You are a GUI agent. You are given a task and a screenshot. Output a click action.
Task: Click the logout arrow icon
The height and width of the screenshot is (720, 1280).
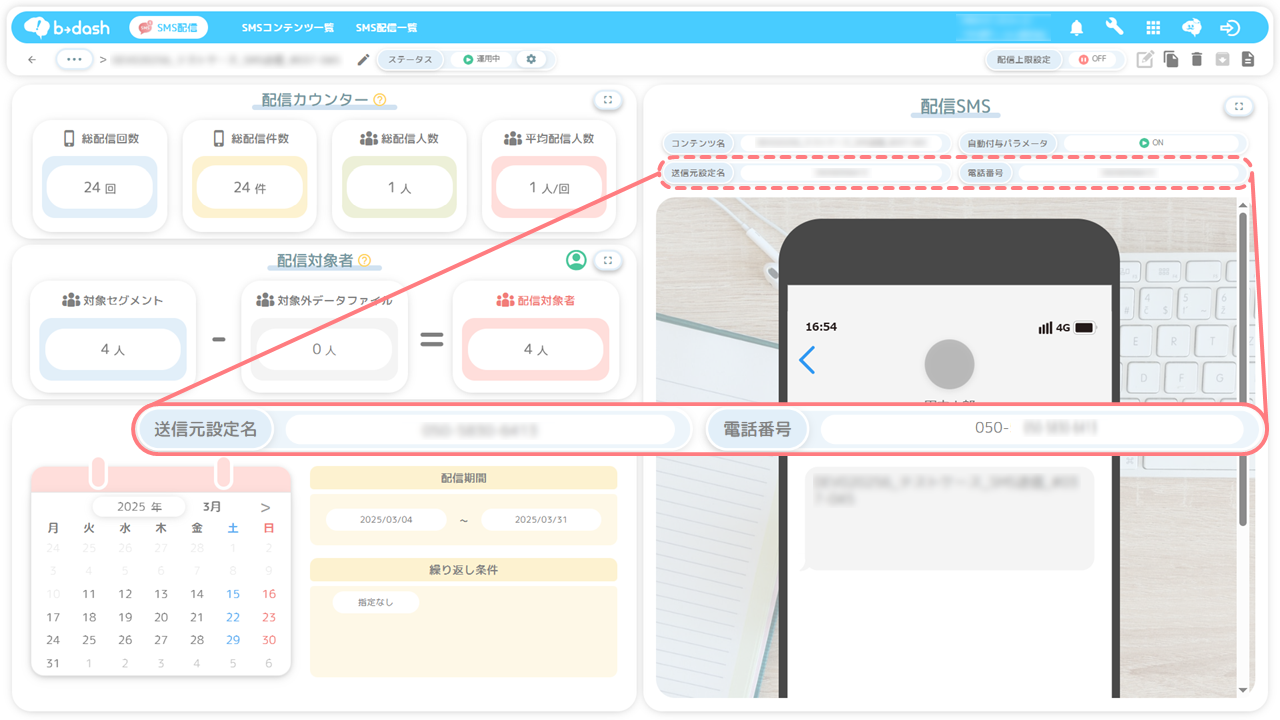(x=1230, y=28)
